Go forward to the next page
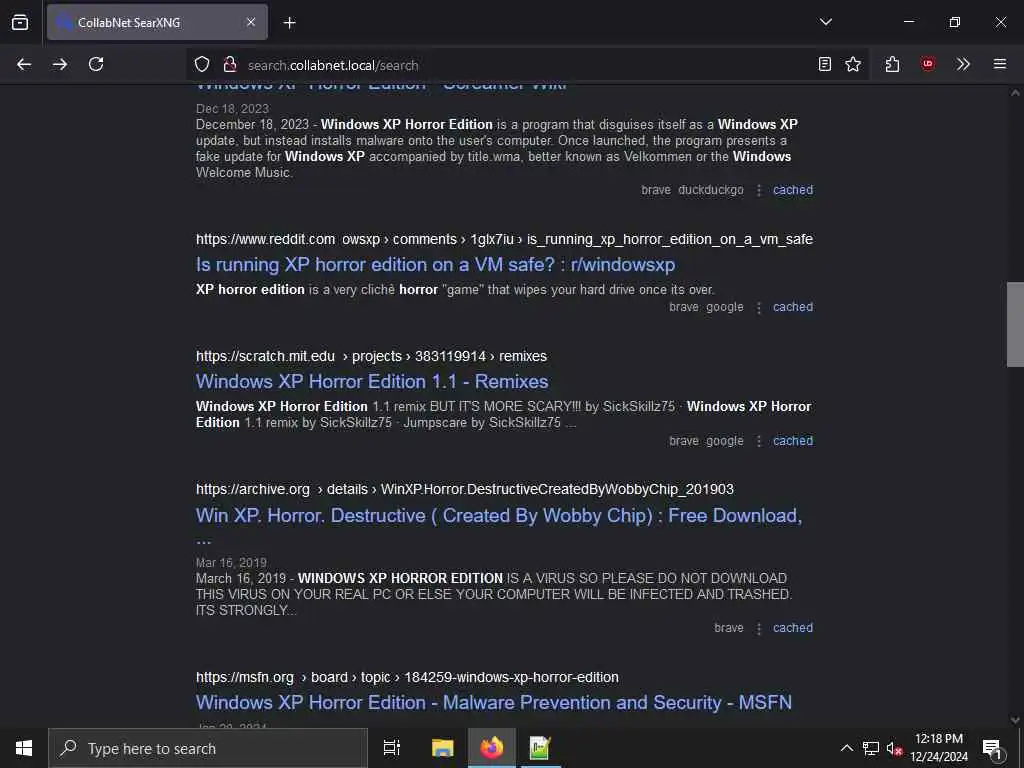 coord(60,64)
